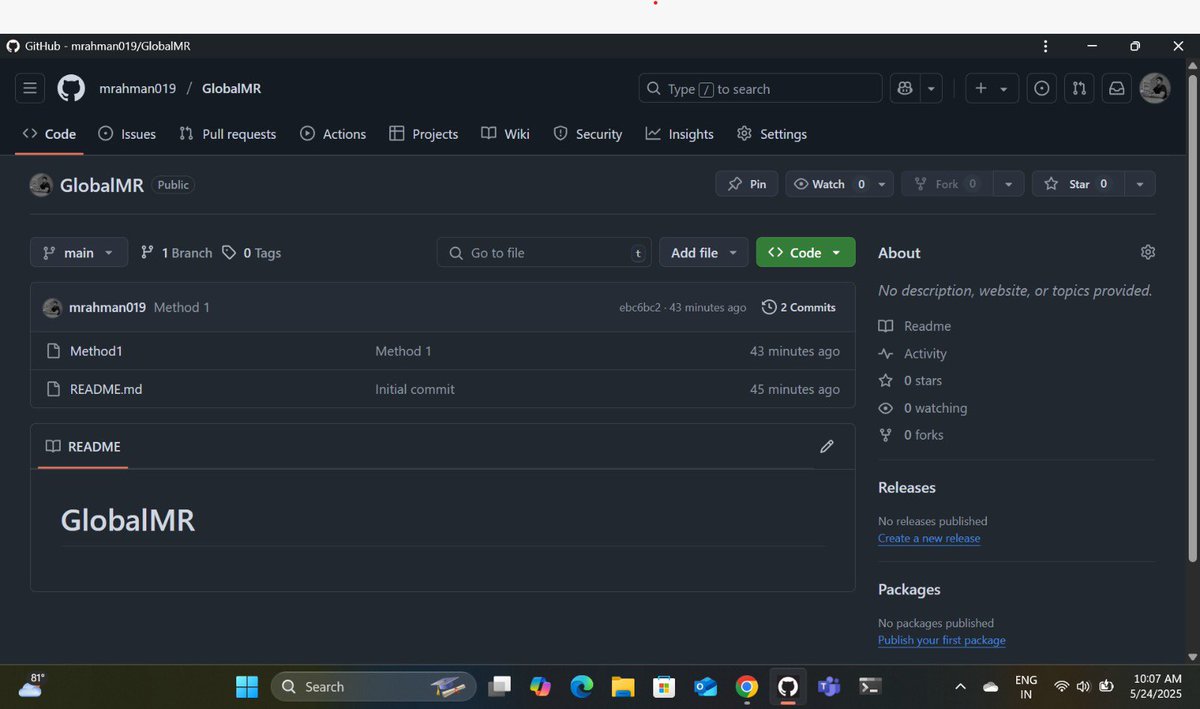The image size is (1200, 709).
Task: View 0 watching link
Action: pos(923,408)
